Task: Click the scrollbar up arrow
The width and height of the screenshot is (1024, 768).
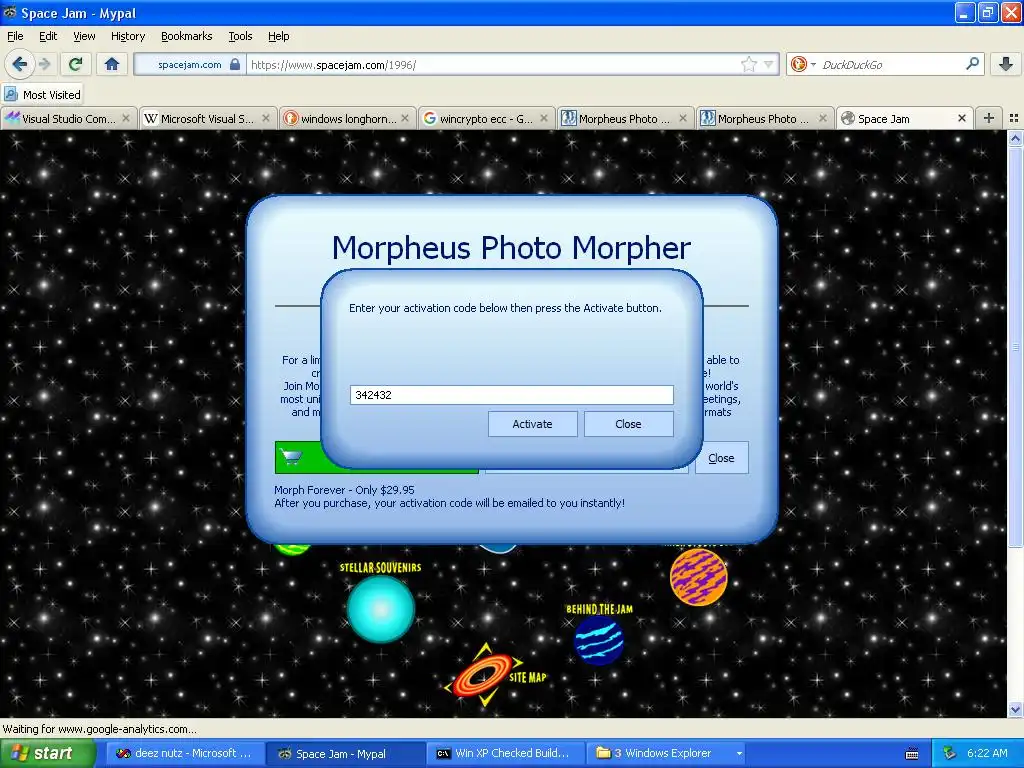Action: (x=1015, y=138)
